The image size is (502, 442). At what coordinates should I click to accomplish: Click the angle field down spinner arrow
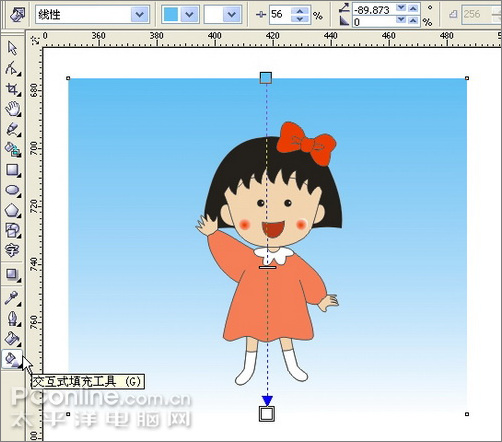tap(402, 8)
